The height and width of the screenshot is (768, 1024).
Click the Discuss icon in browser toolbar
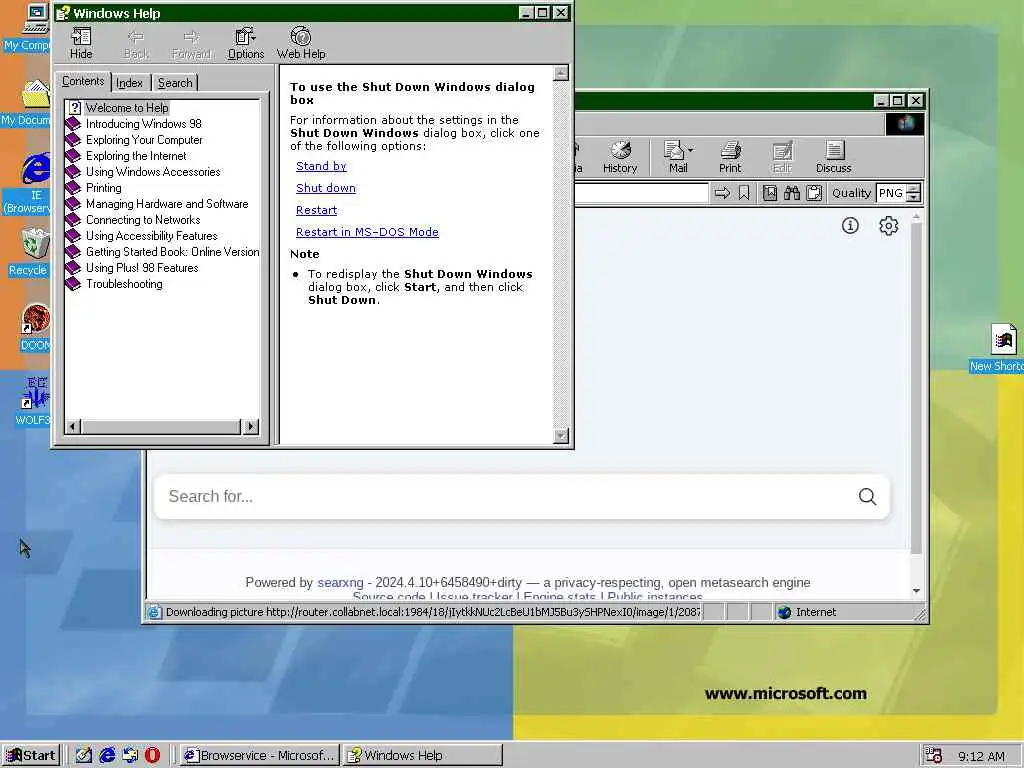click(833, 157)
